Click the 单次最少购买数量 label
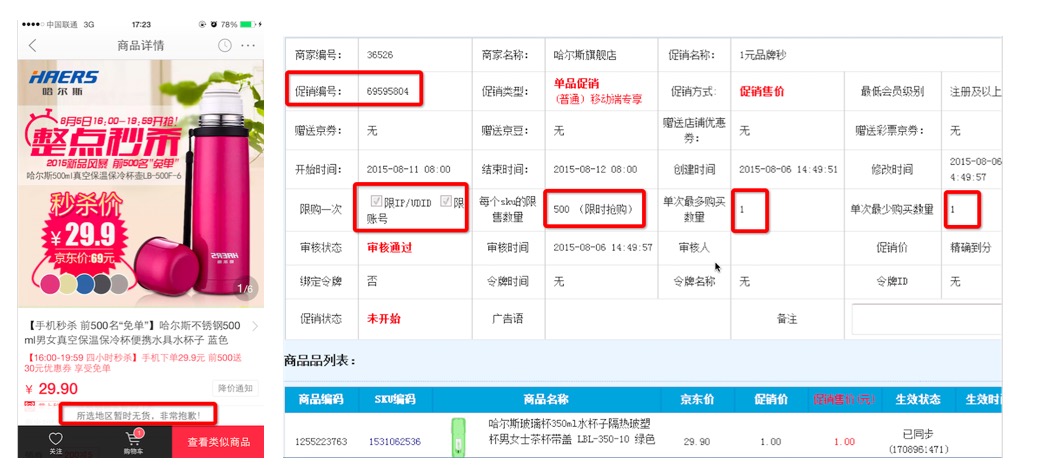Screen dimensions: 1043x476 click(x=891, y=209)
